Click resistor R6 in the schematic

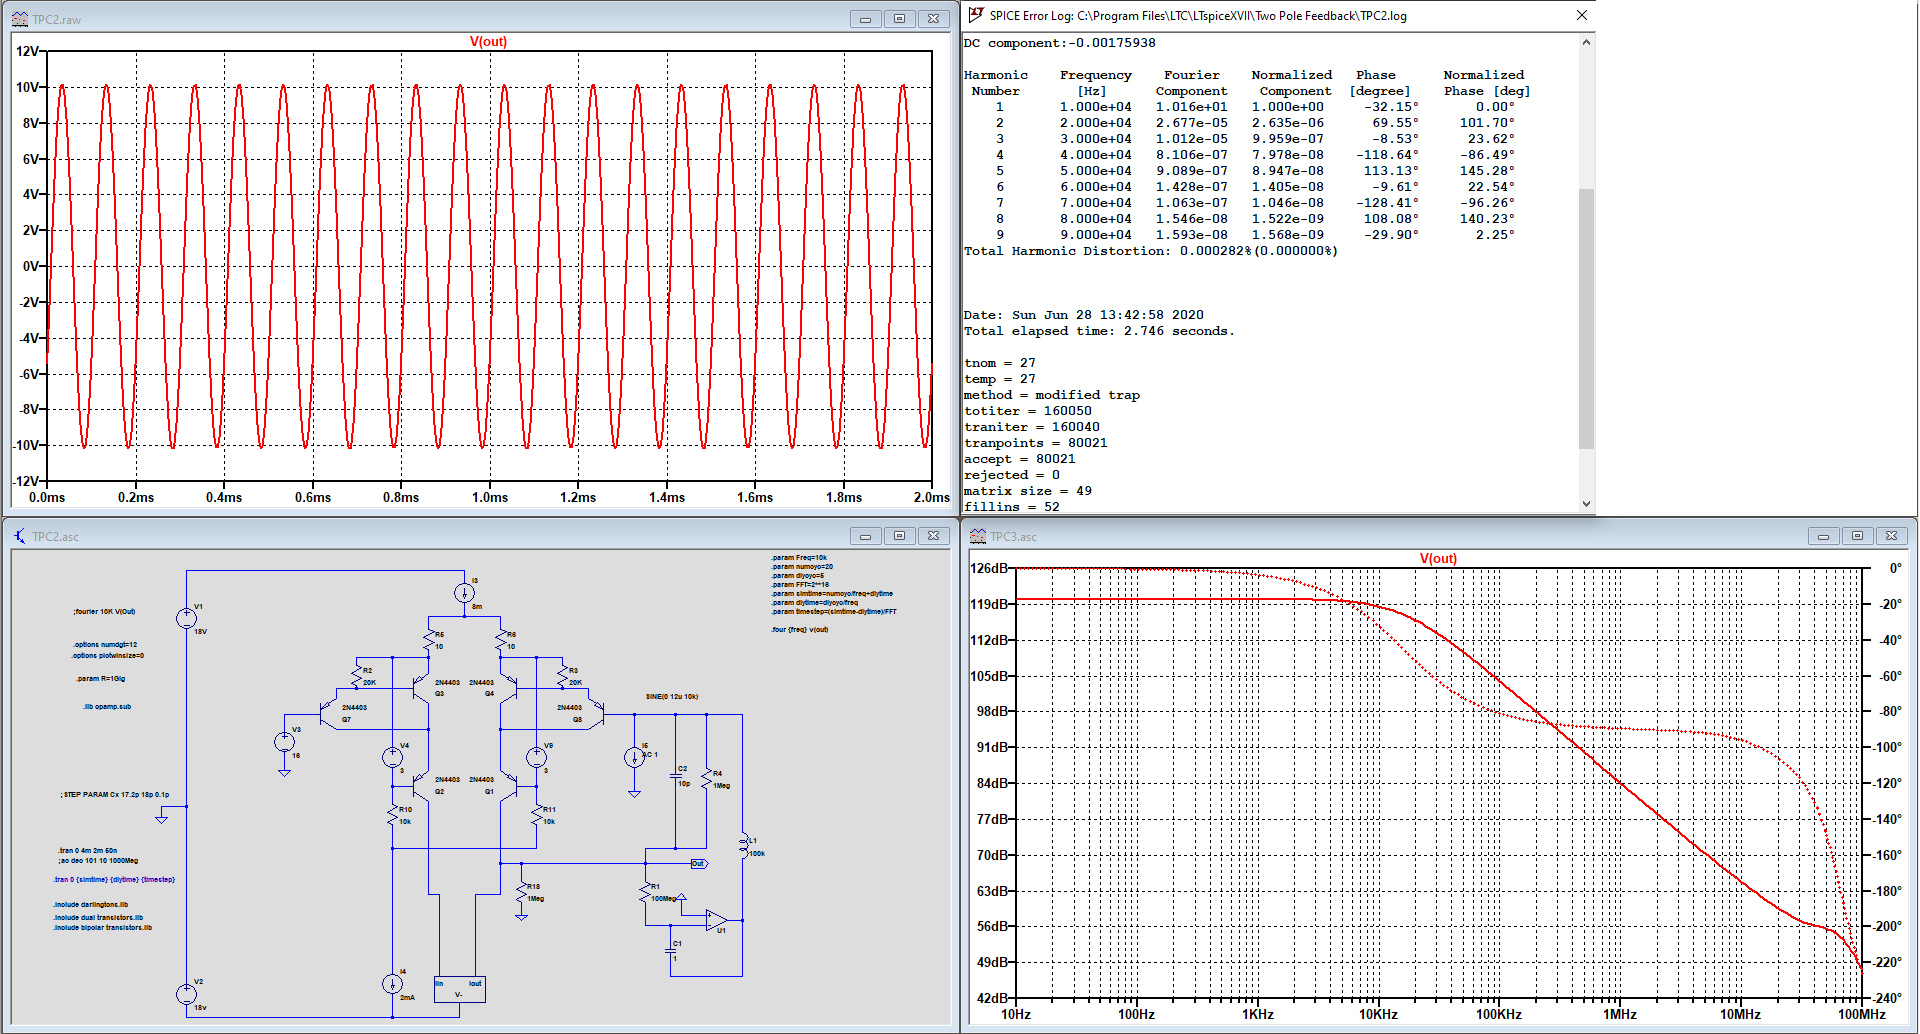[x=501, y=640]
